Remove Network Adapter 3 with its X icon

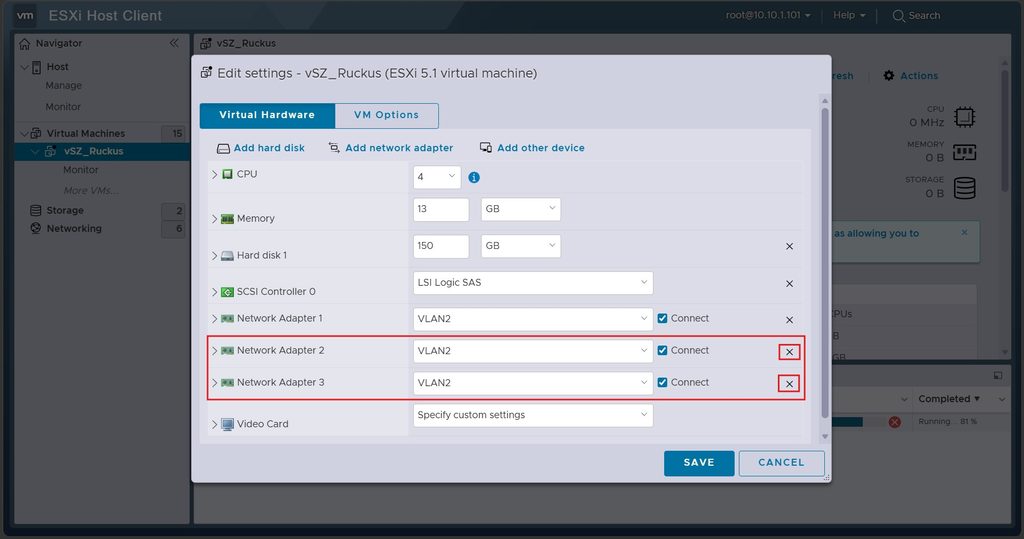(789, 384)
